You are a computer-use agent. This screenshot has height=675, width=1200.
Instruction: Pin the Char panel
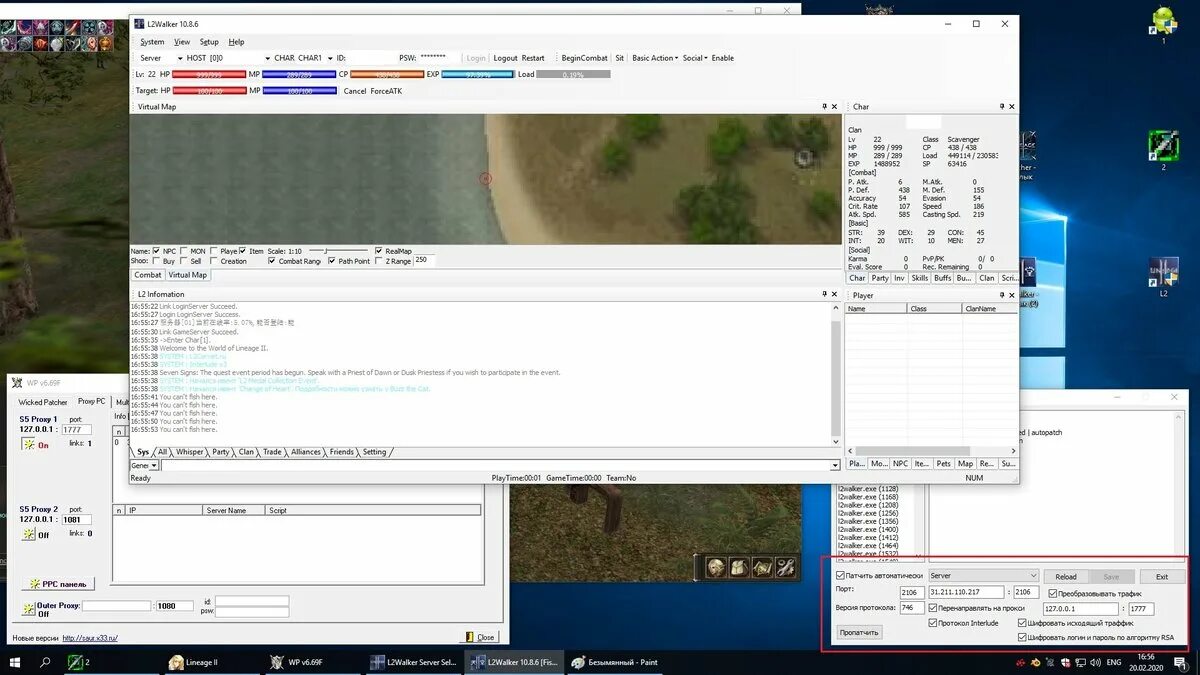click(x=1001, y=106)
